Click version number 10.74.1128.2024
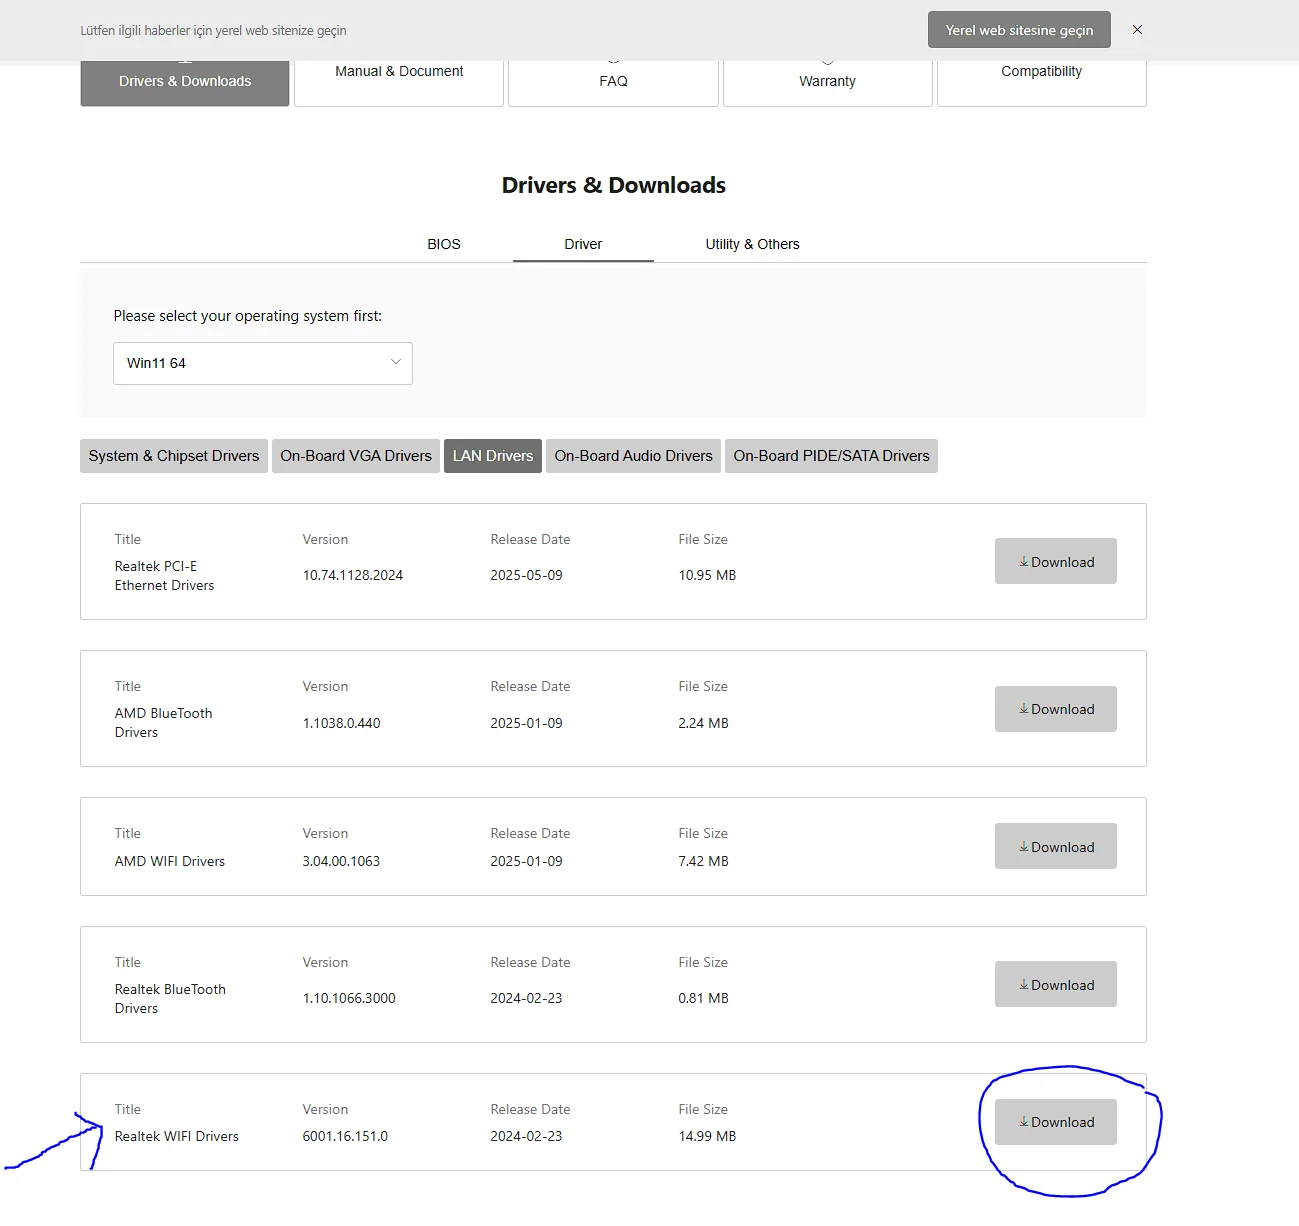Screen dimensions: 1299x1226 click(x=353, y=575)
